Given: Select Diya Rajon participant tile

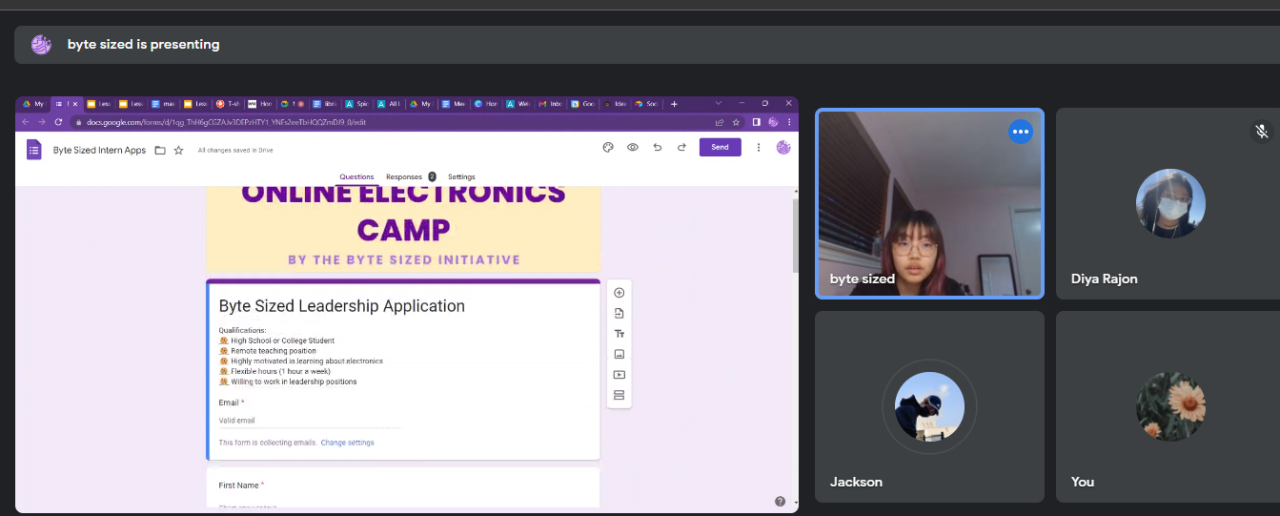Looking at the screenshot, I should [x=1168, y=204].
